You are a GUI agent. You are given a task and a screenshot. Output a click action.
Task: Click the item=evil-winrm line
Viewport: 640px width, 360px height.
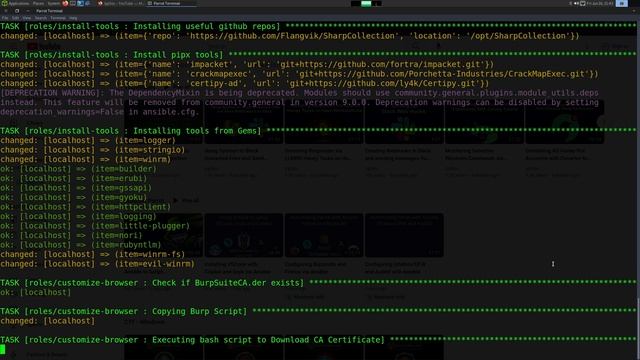pos(98,264)
